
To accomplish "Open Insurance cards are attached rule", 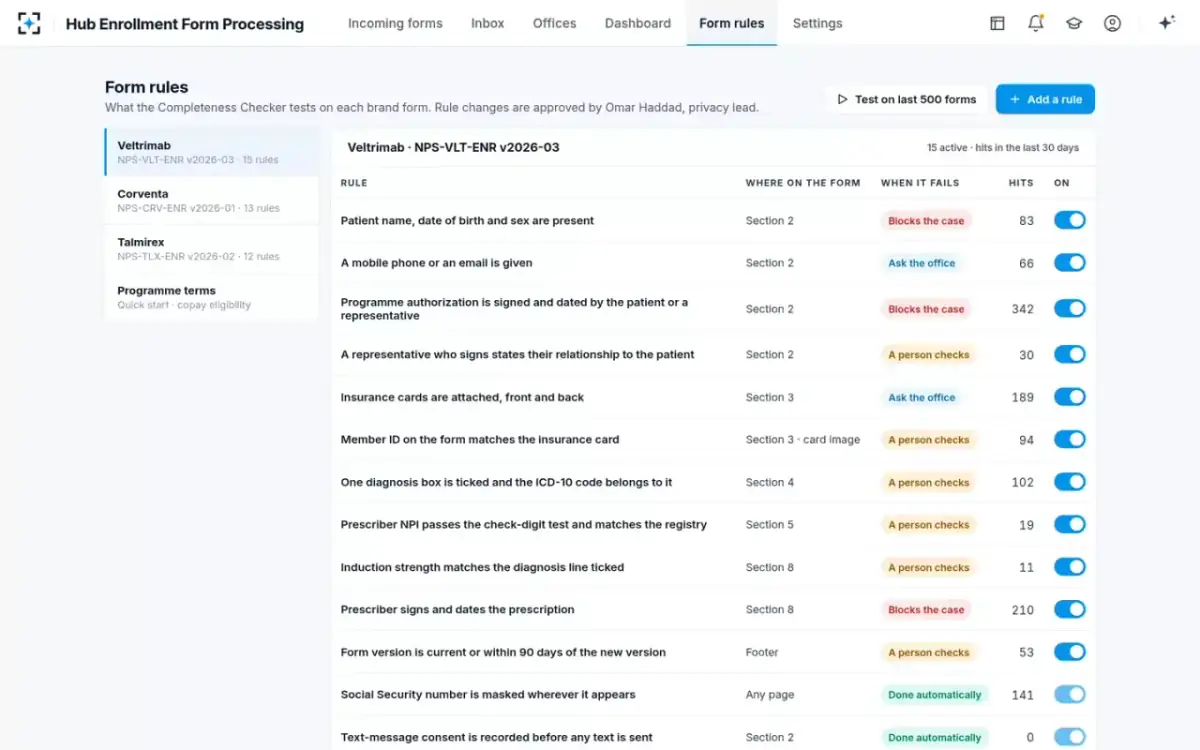I will pos(462,397).
